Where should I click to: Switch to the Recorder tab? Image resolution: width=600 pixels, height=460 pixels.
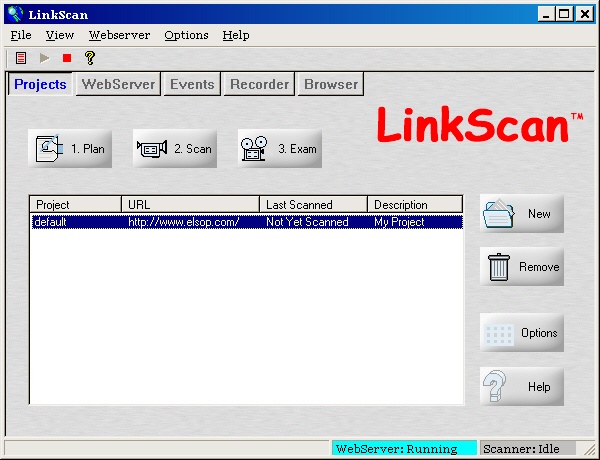(x=259, y=84)
